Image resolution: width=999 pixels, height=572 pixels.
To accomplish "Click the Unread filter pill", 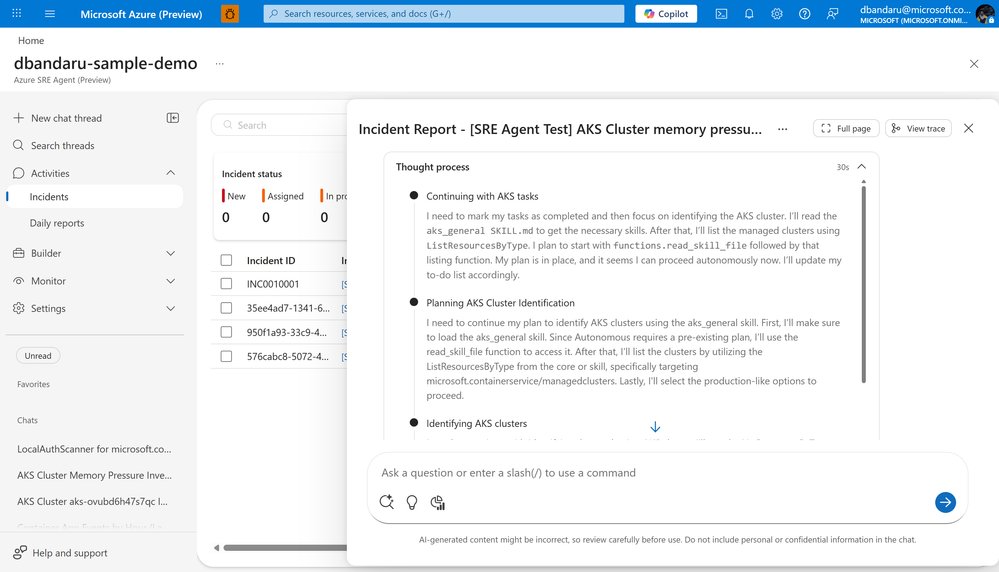I will [38, 355].
